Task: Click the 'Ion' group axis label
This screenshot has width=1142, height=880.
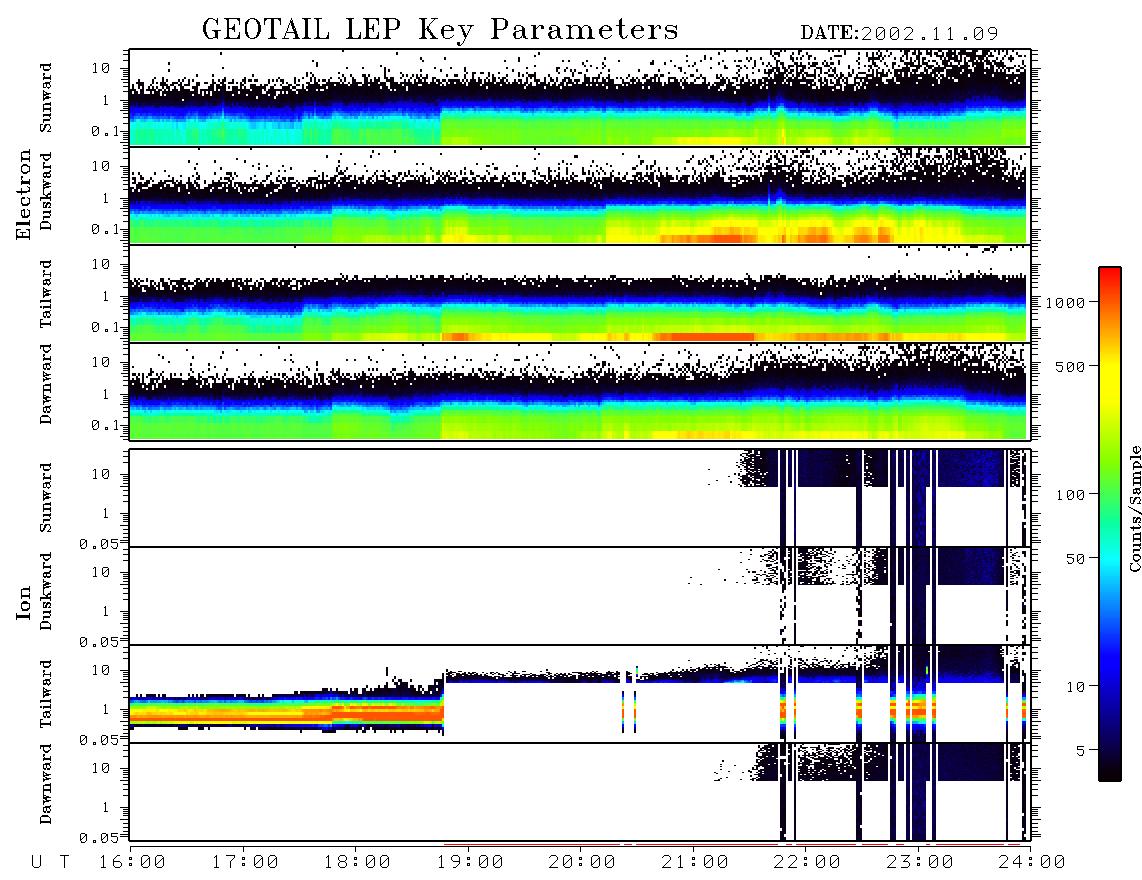Action: coord(24,602)
